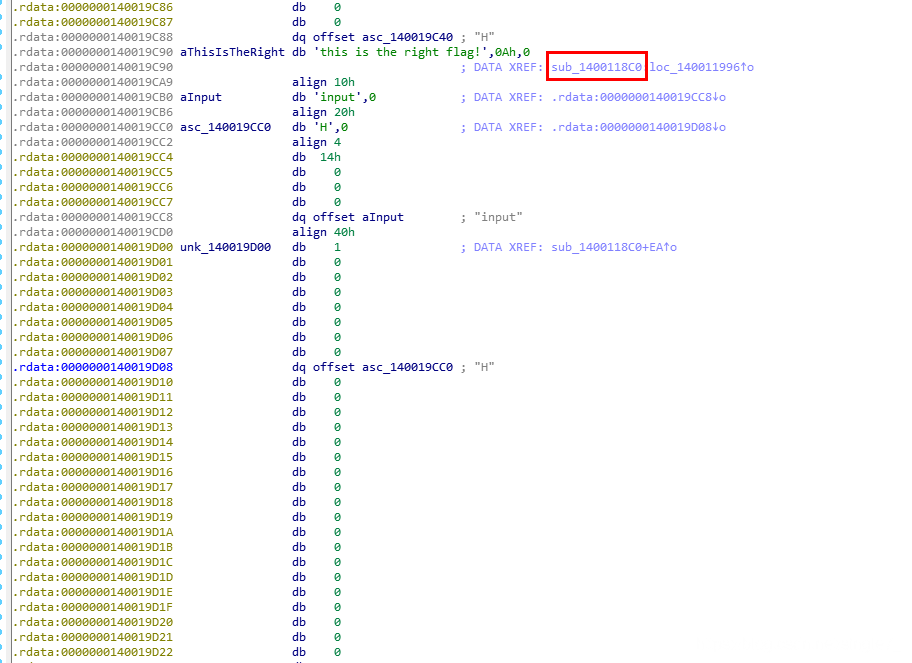This screenshot has height=663, width=912.
Task: Open xref .rdata:0000000140019D08 beside asc_140019CC0
Action: [x=639, y=127]
